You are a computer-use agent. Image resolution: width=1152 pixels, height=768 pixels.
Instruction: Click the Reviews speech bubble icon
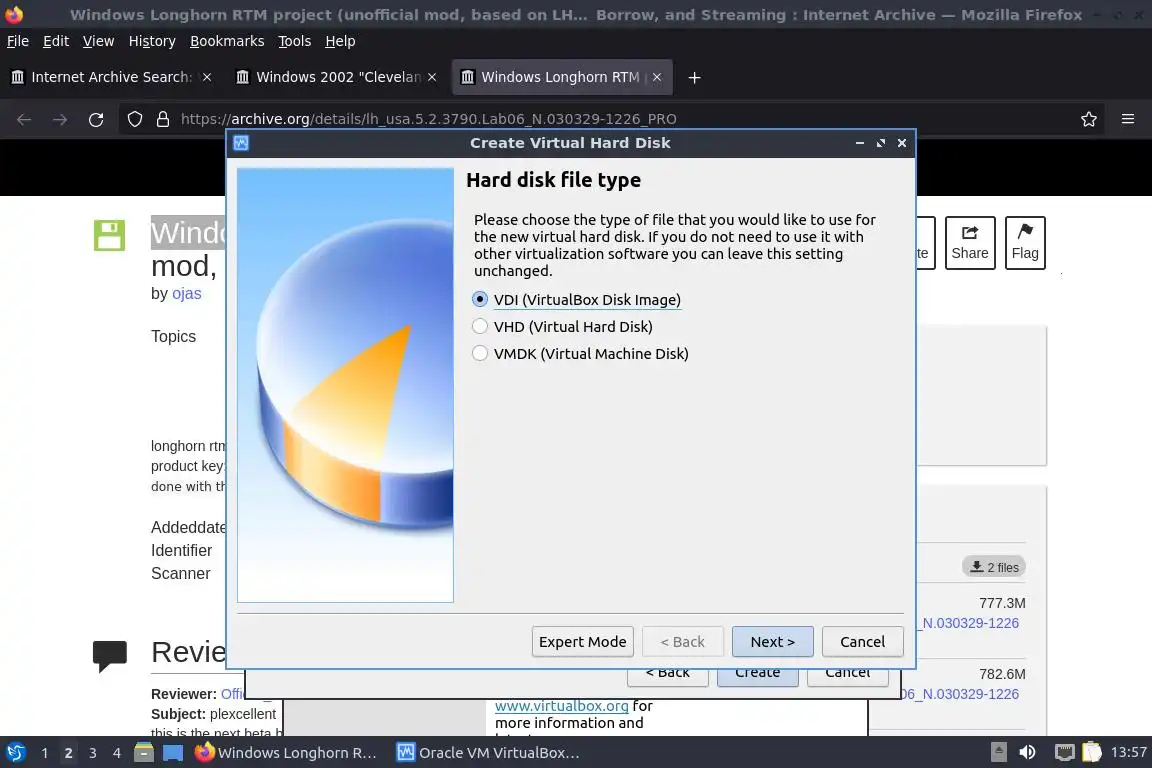110,655
